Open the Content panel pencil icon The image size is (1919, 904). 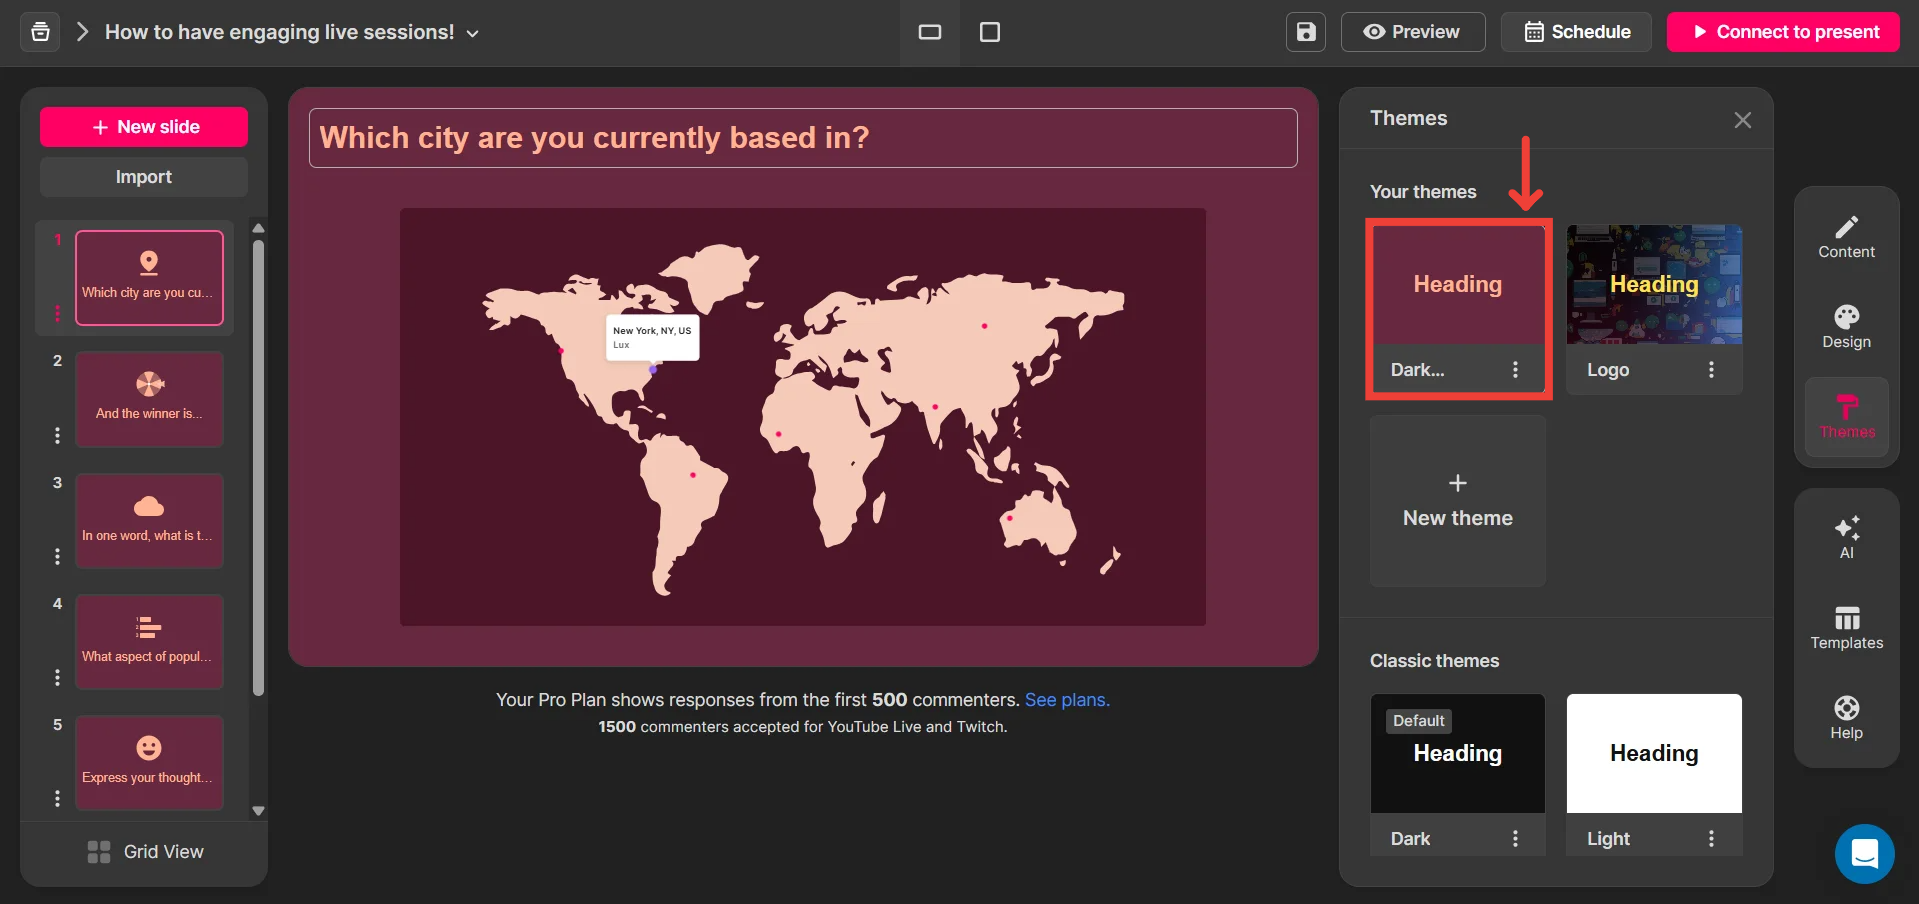click(x=1846, y=237)
